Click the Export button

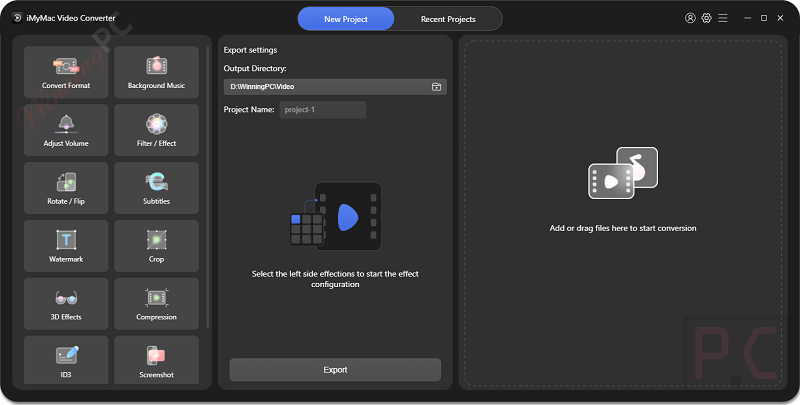[335, 370]
